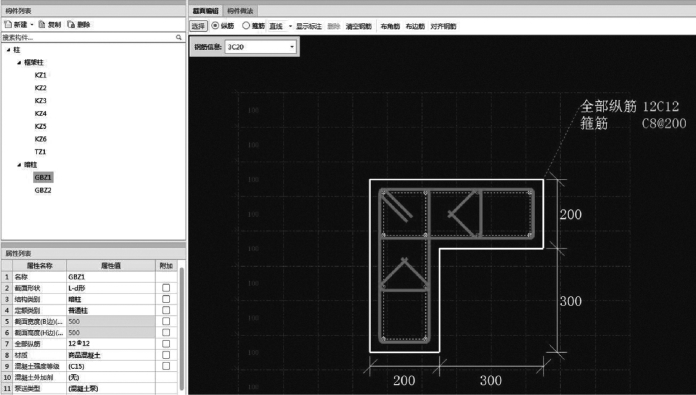Click the 清空钢筋 toolbar tool
696x395 pixels.
tap(359, 27)
